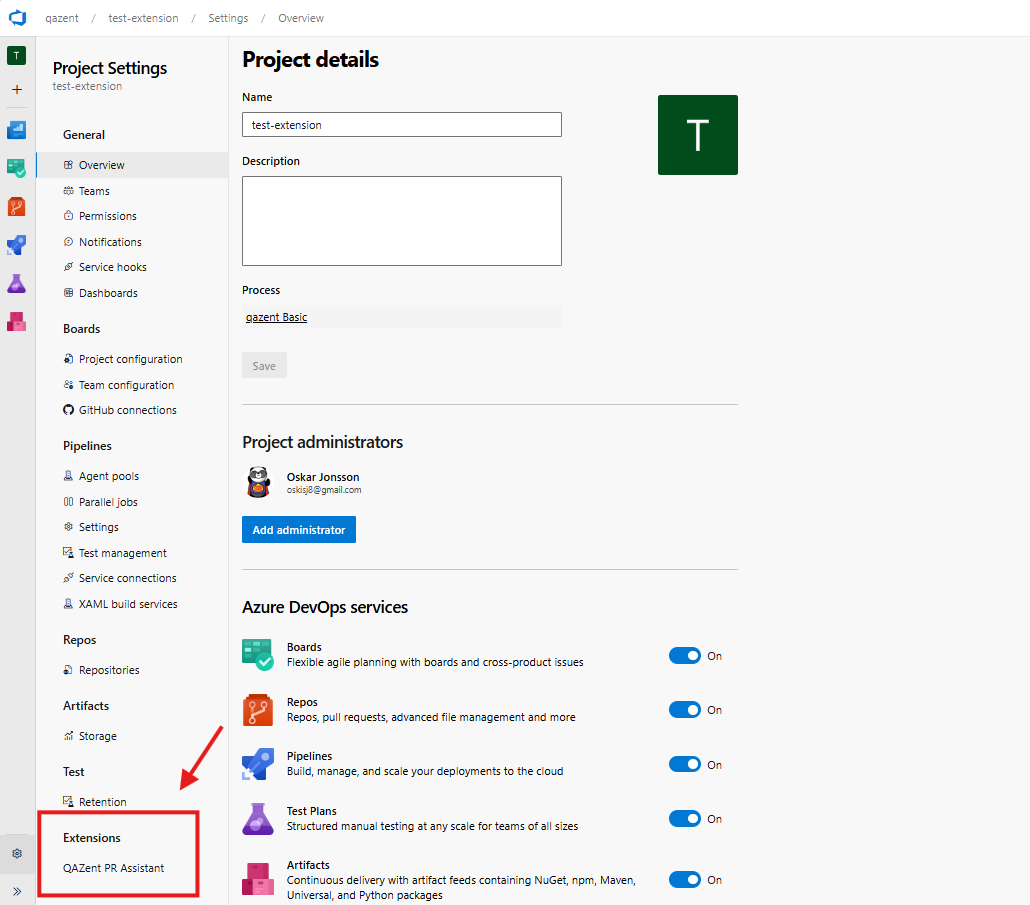1030x905 pixels.
Task: Click the Boards service icon in services list
Action: [x=258, y=655]
